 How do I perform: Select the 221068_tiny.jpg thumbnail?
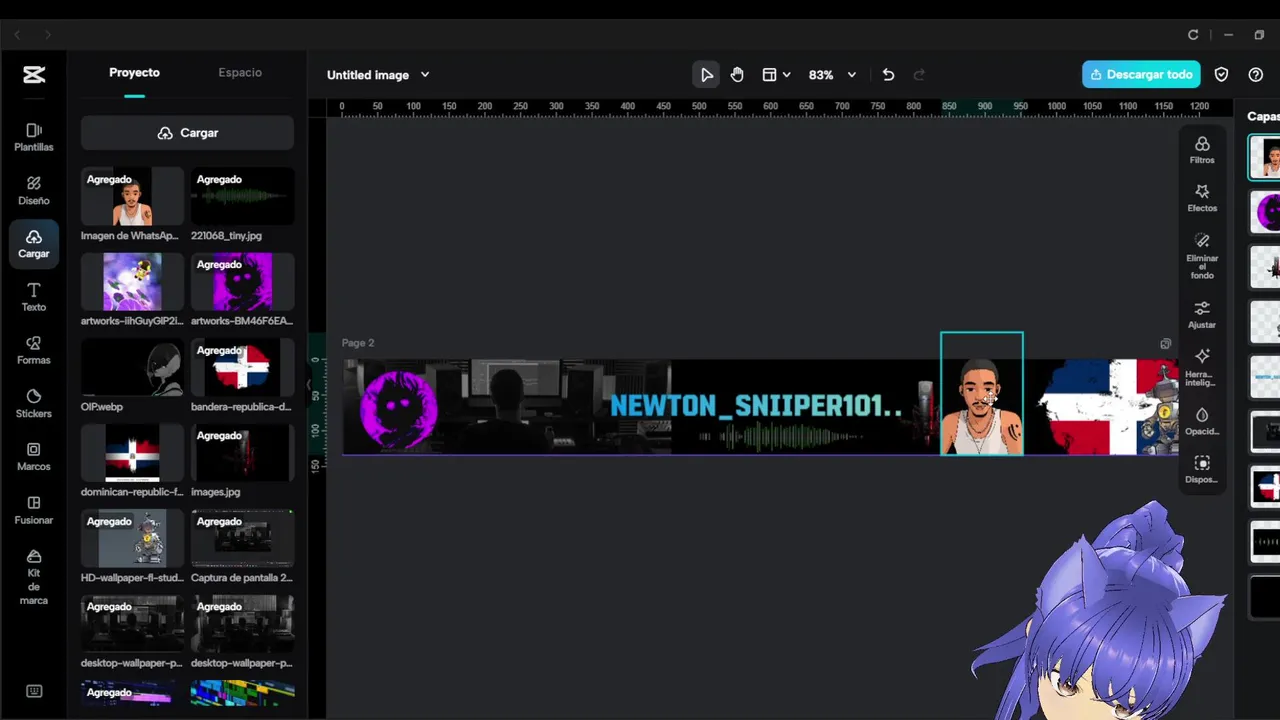coord(242,196)
